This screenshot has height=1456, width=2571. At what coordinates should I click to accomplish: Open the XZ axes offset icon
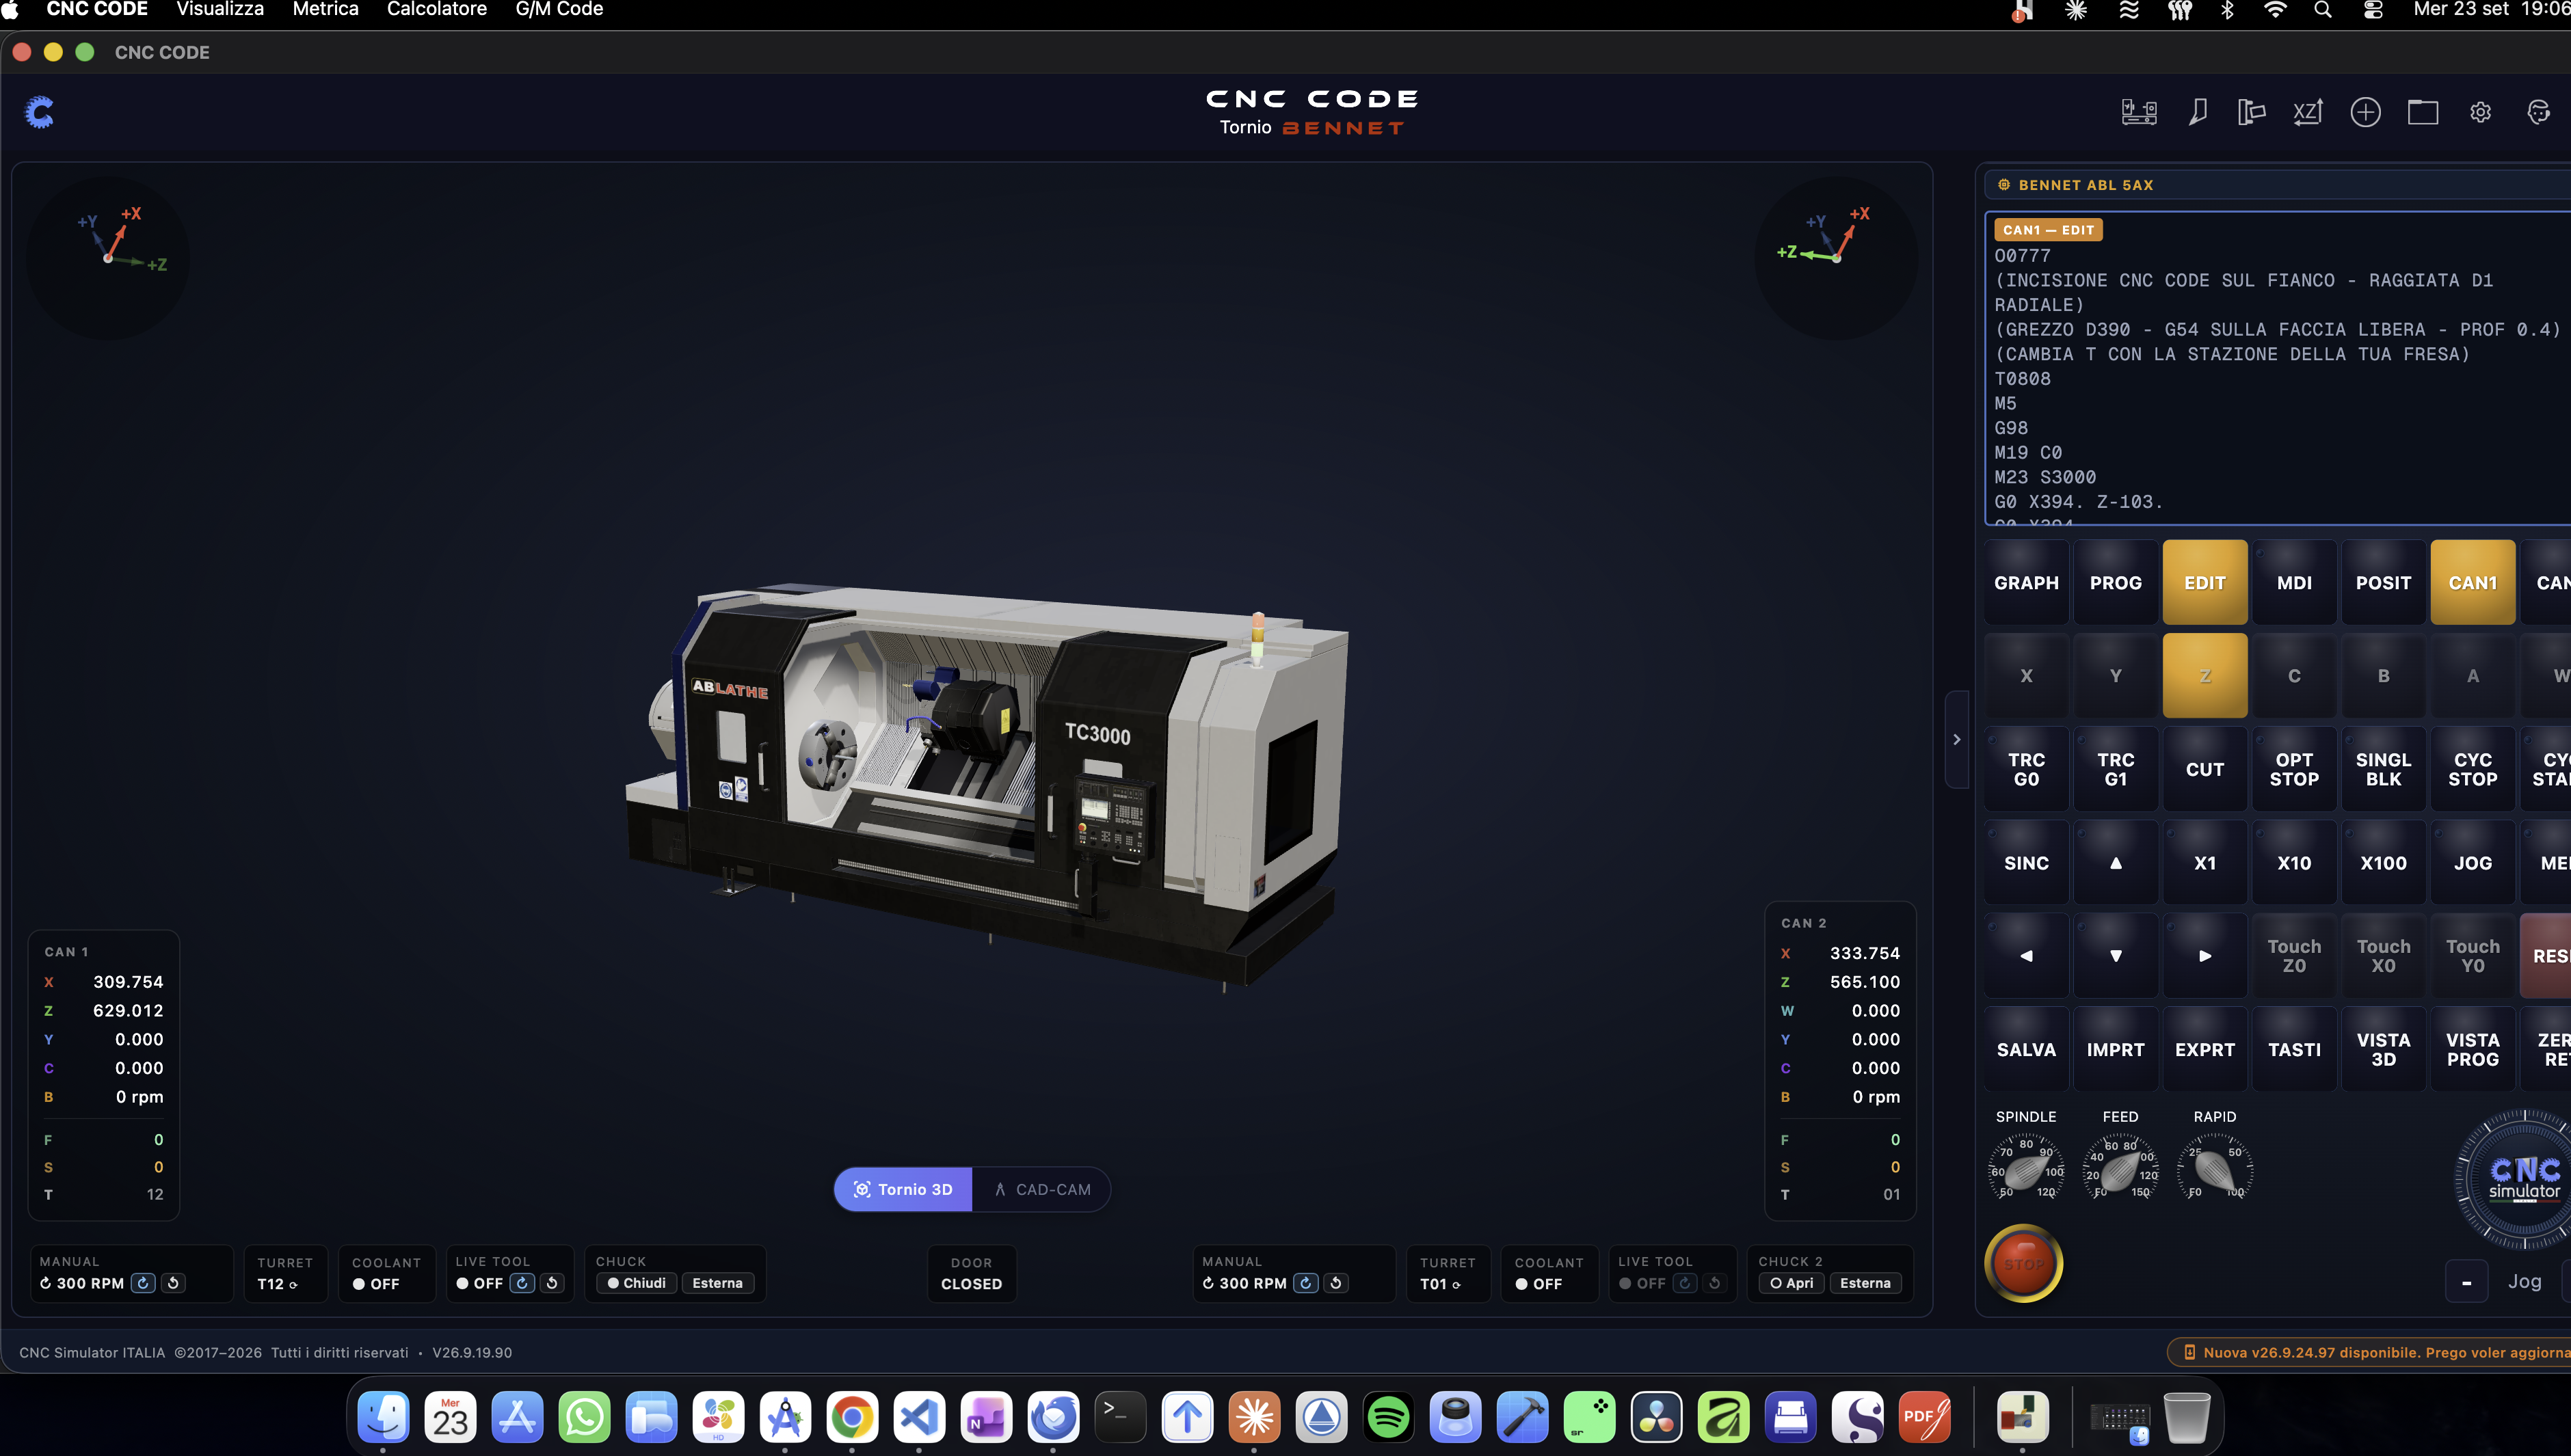2307,112
